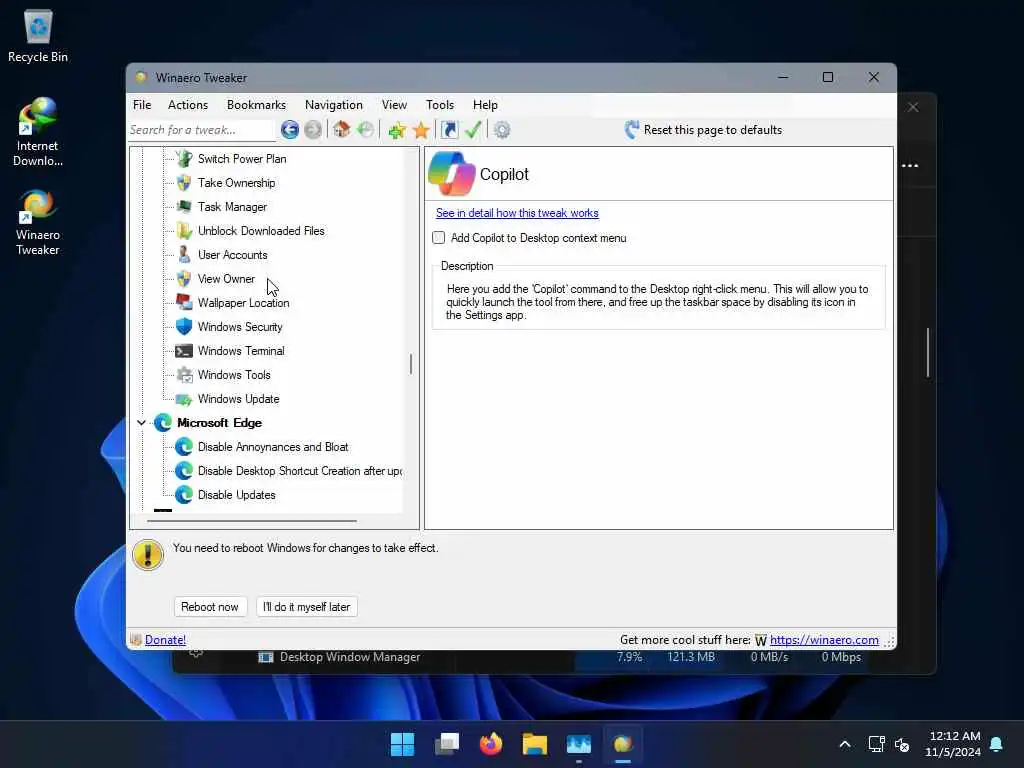Click the muted volume icon in system tray
Screen dimensions: 1024x768
coord(903,744)
